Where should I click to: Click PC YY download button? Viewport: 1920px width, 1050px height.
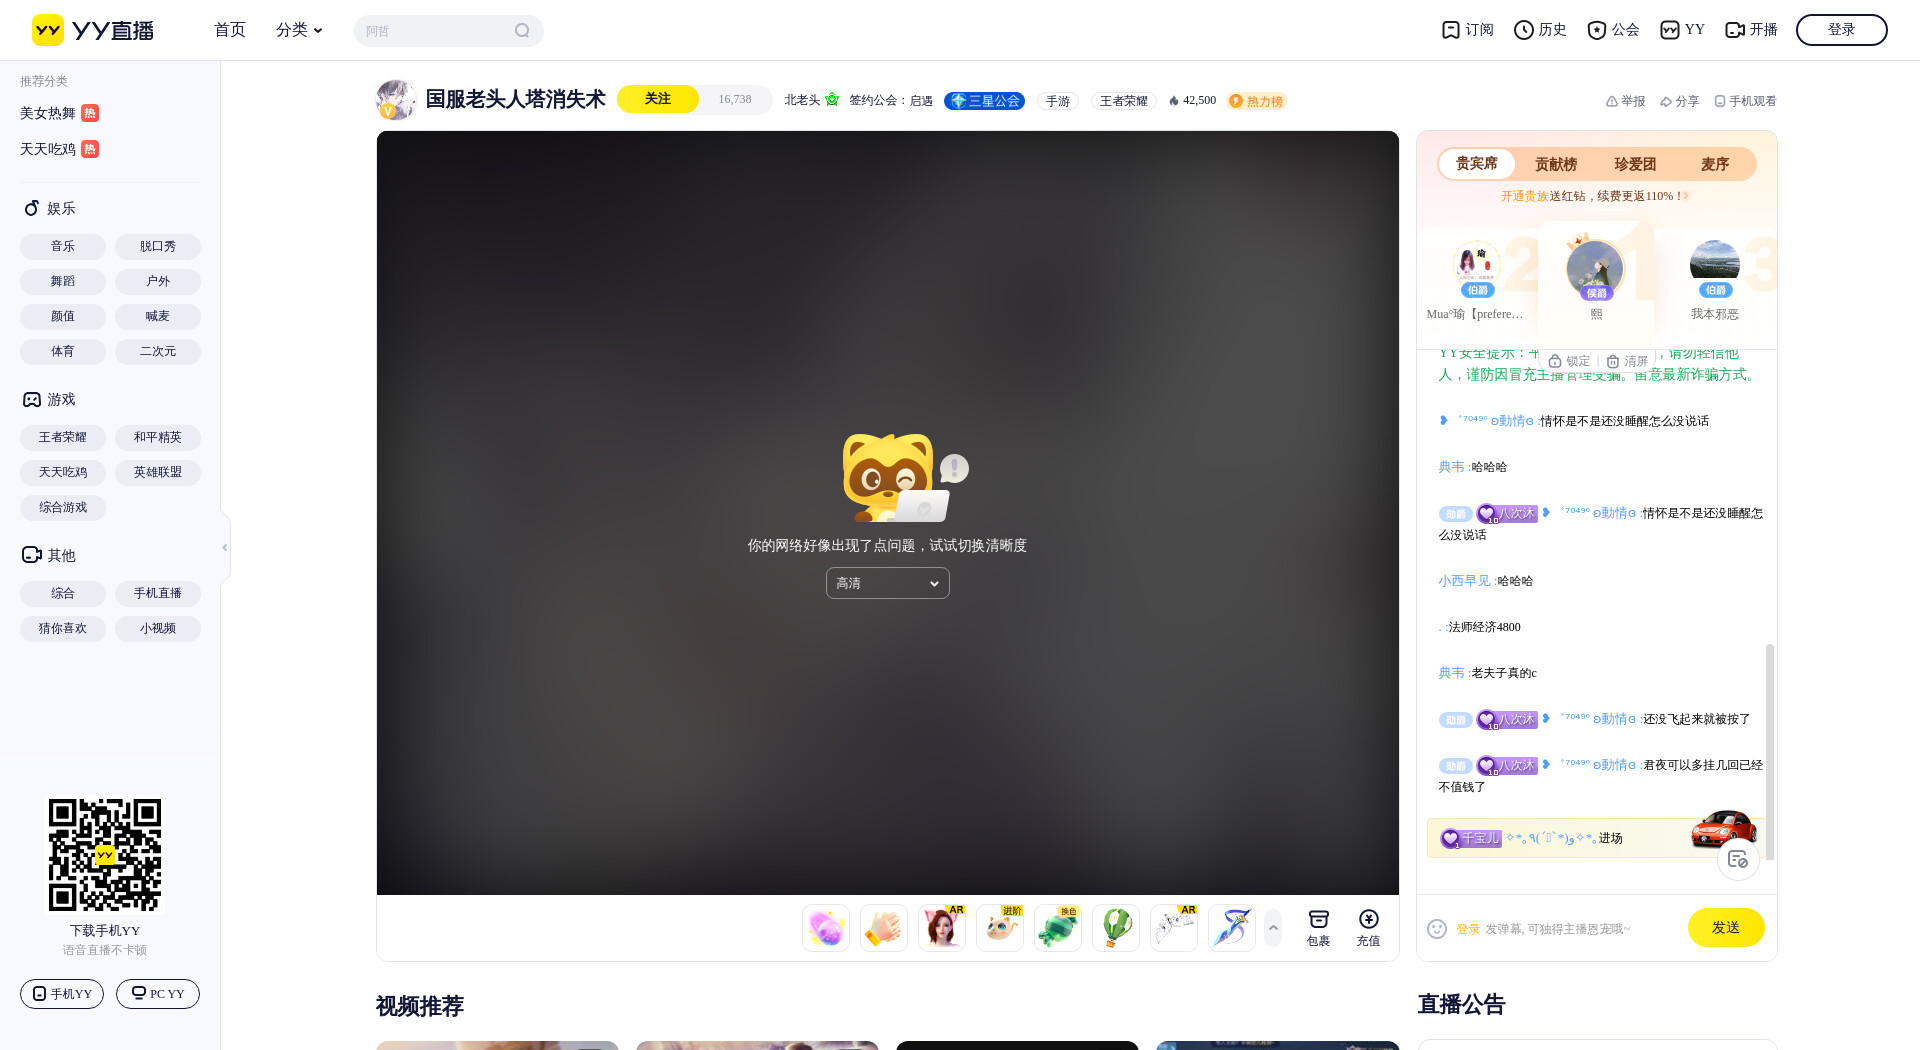[158, 994]
